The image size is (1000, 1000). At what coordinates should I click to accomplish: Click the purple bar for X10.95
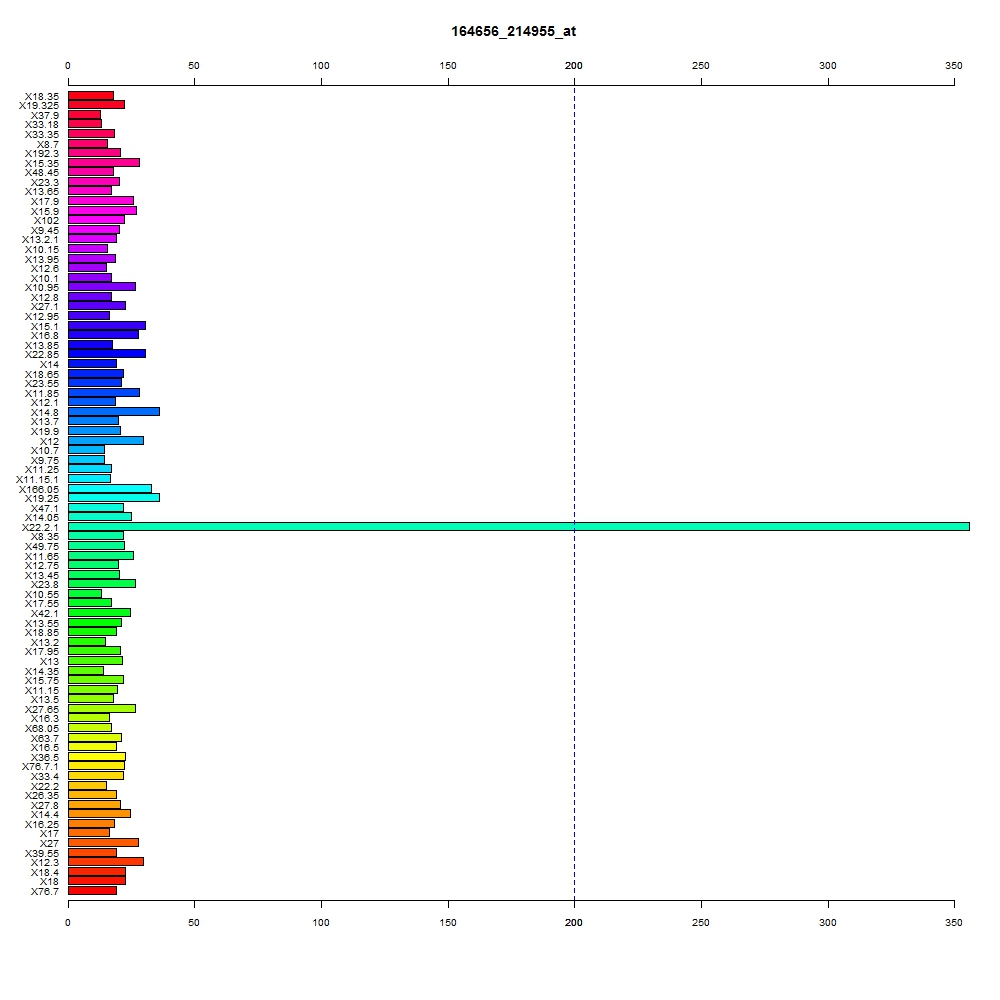click(102, 287)
